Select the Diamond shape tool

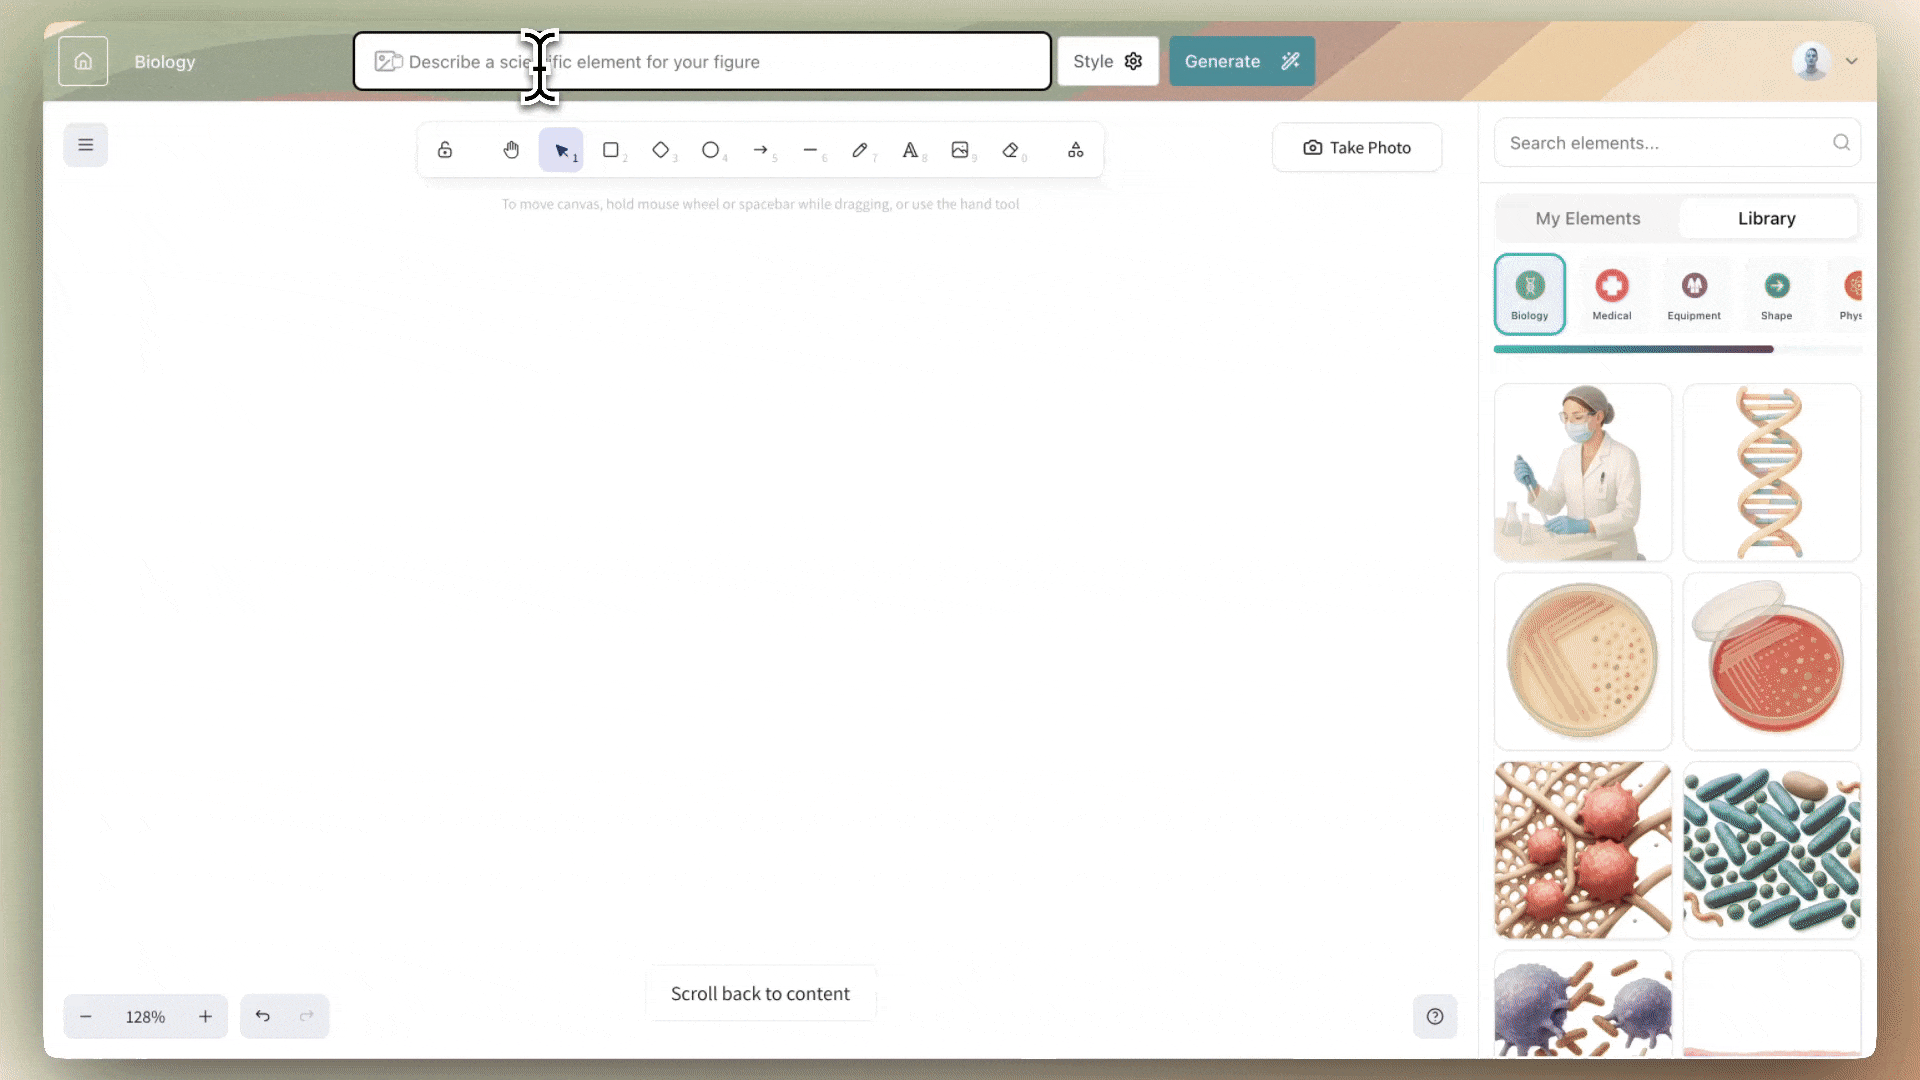pyautogui.click(x=661, y=150)
